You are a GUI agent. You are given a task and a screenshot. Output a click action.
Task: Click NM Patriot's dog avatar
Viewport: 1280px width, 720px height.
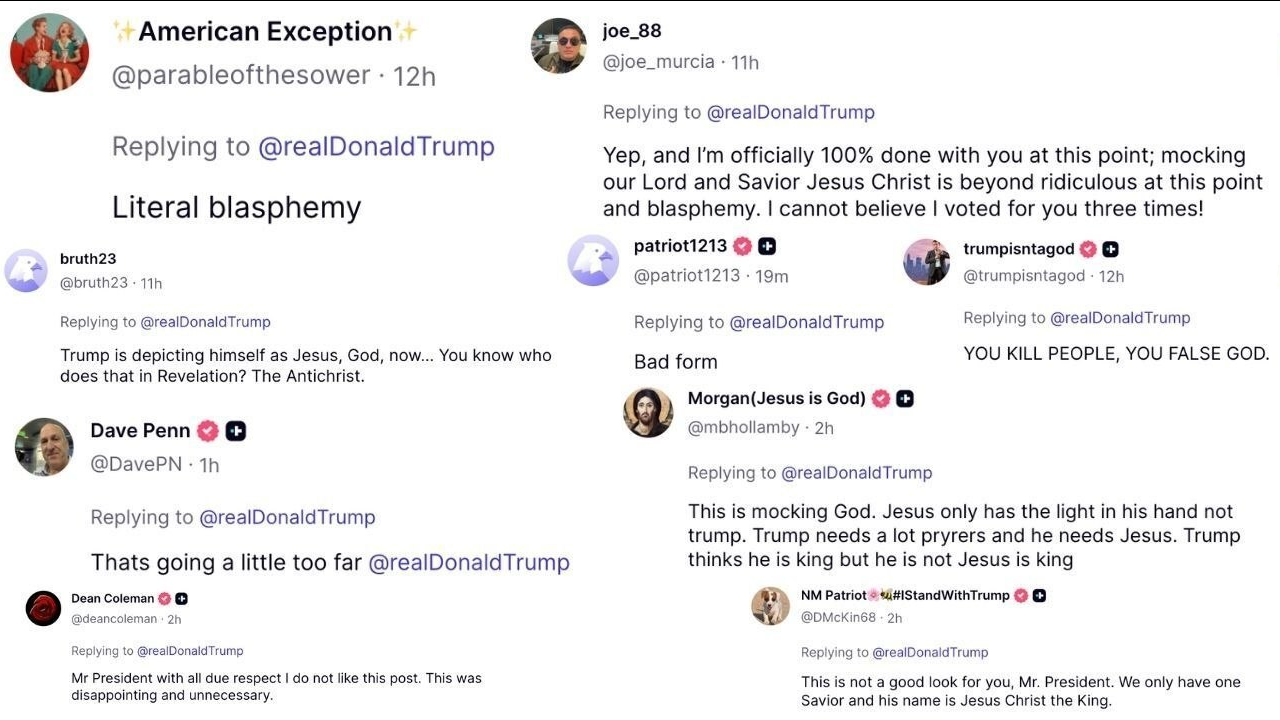click(x=770, y=606)
